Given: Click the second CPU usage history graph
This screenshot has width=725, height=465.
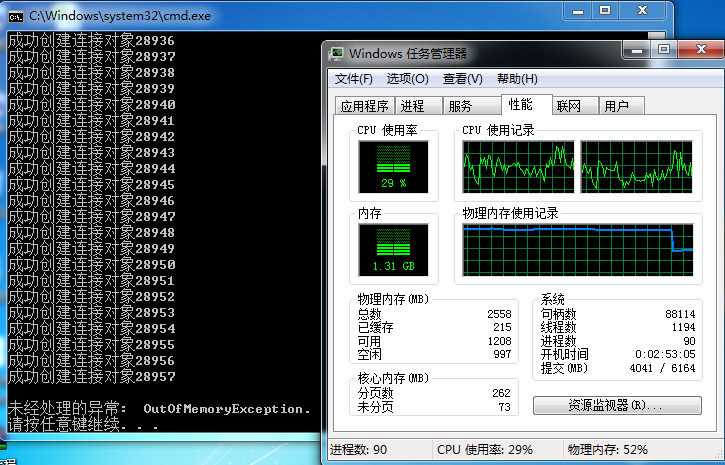Looking at the screenshot, I should (637, 167).
